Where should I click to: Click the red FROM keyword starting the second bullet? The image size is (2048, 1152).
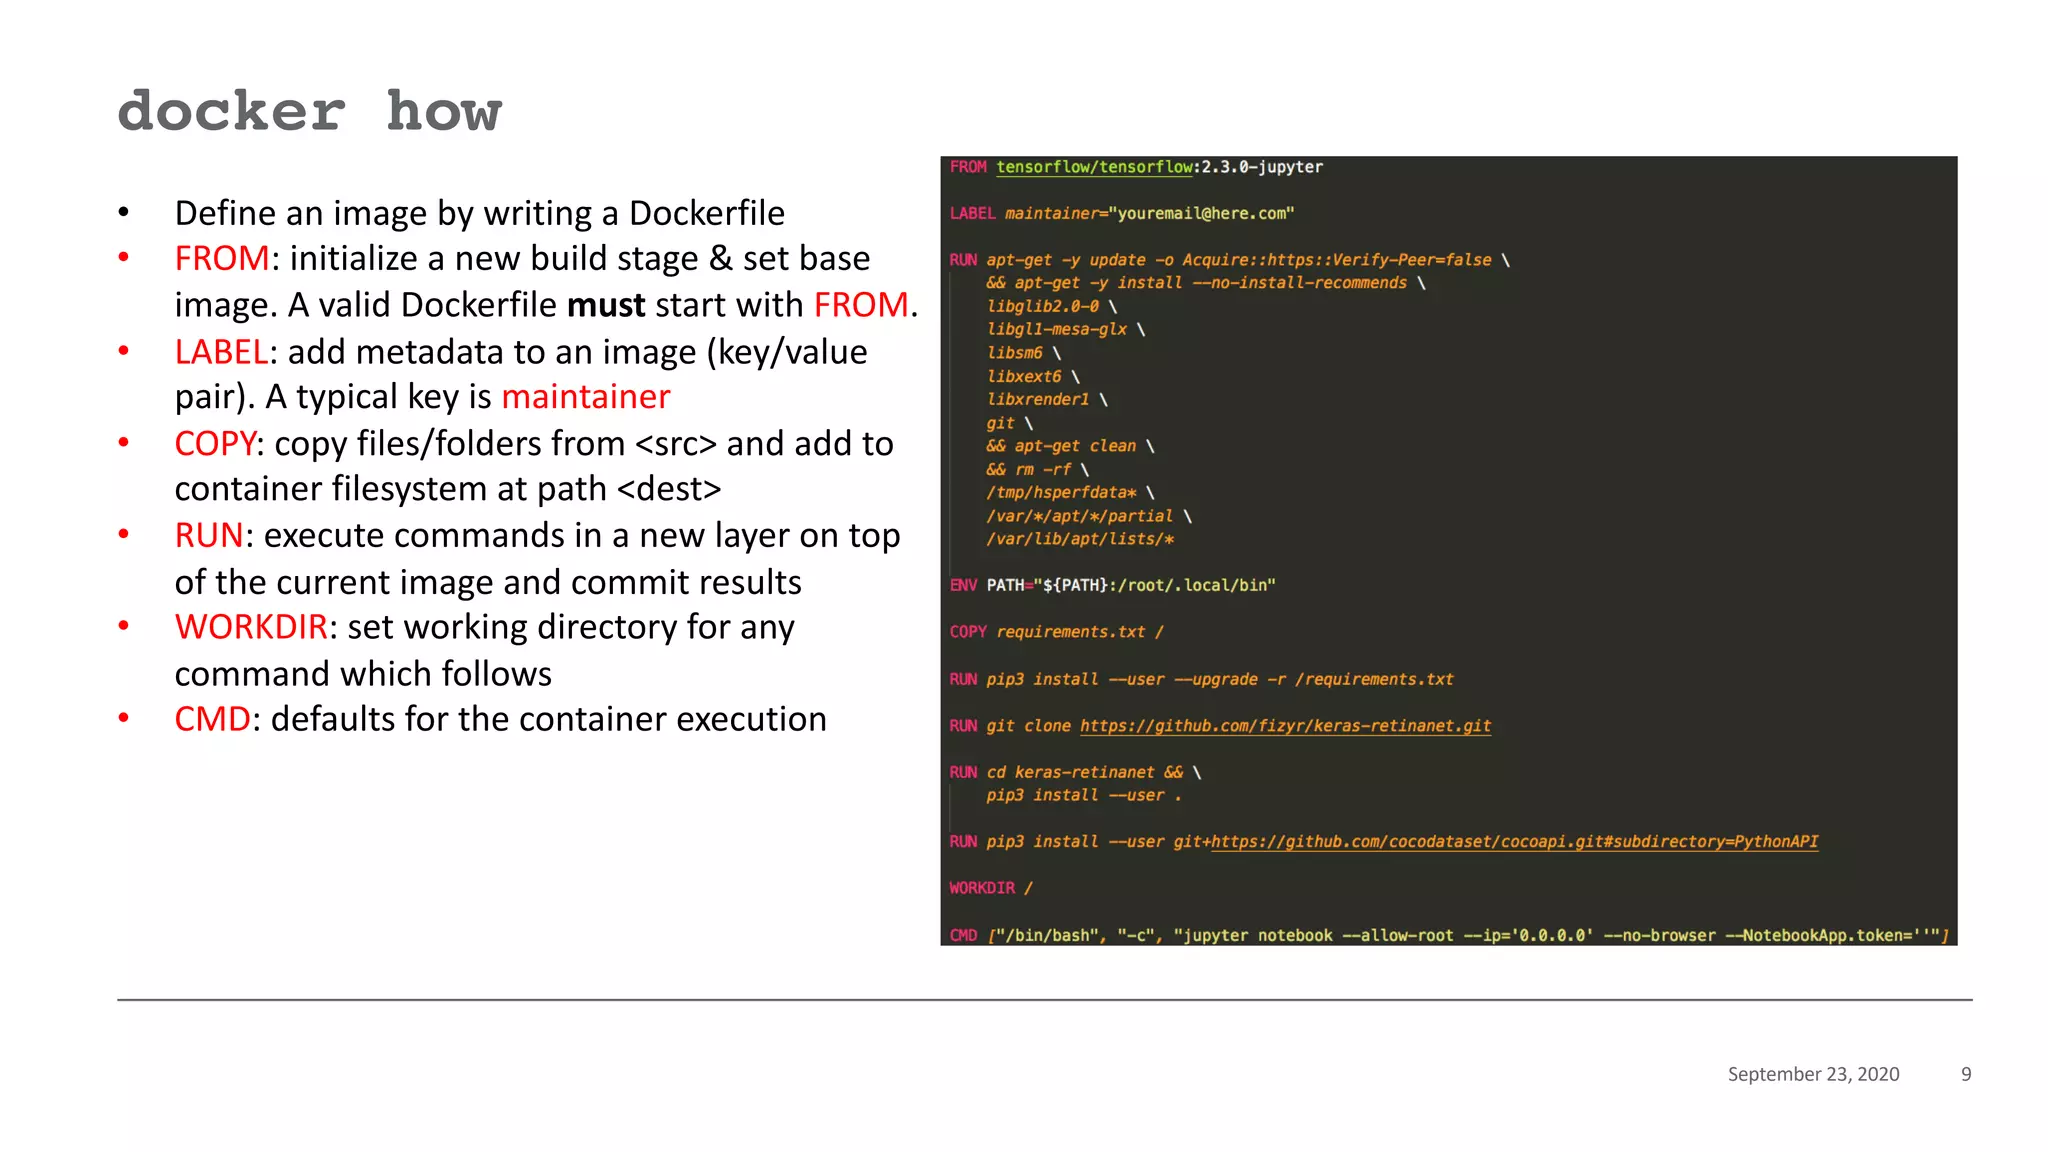(222, 258)
